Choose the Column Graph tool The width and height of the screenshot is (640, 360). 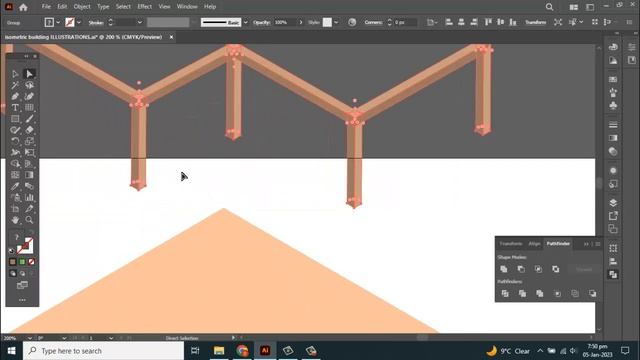pos(29,198)
